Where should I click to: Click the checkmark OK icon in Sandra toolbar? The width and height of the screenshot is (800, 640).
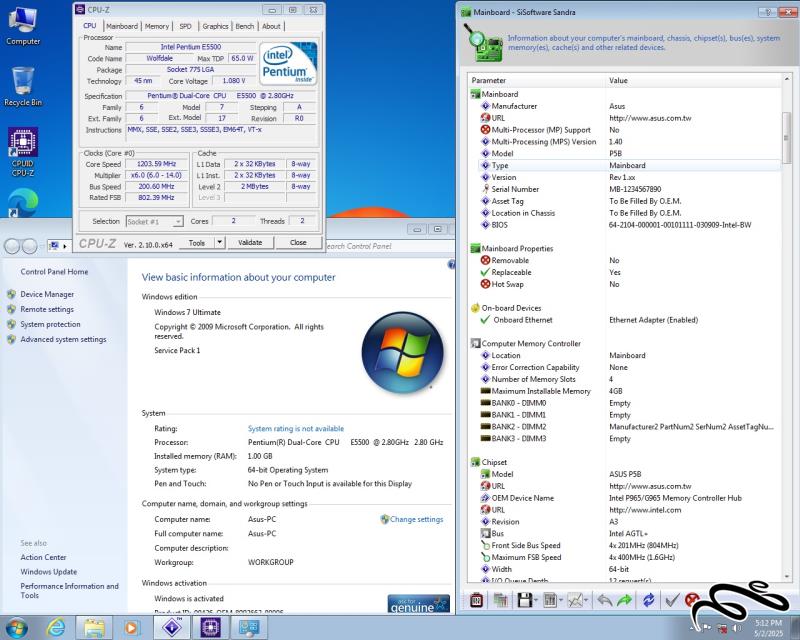(x=672, y=600)
